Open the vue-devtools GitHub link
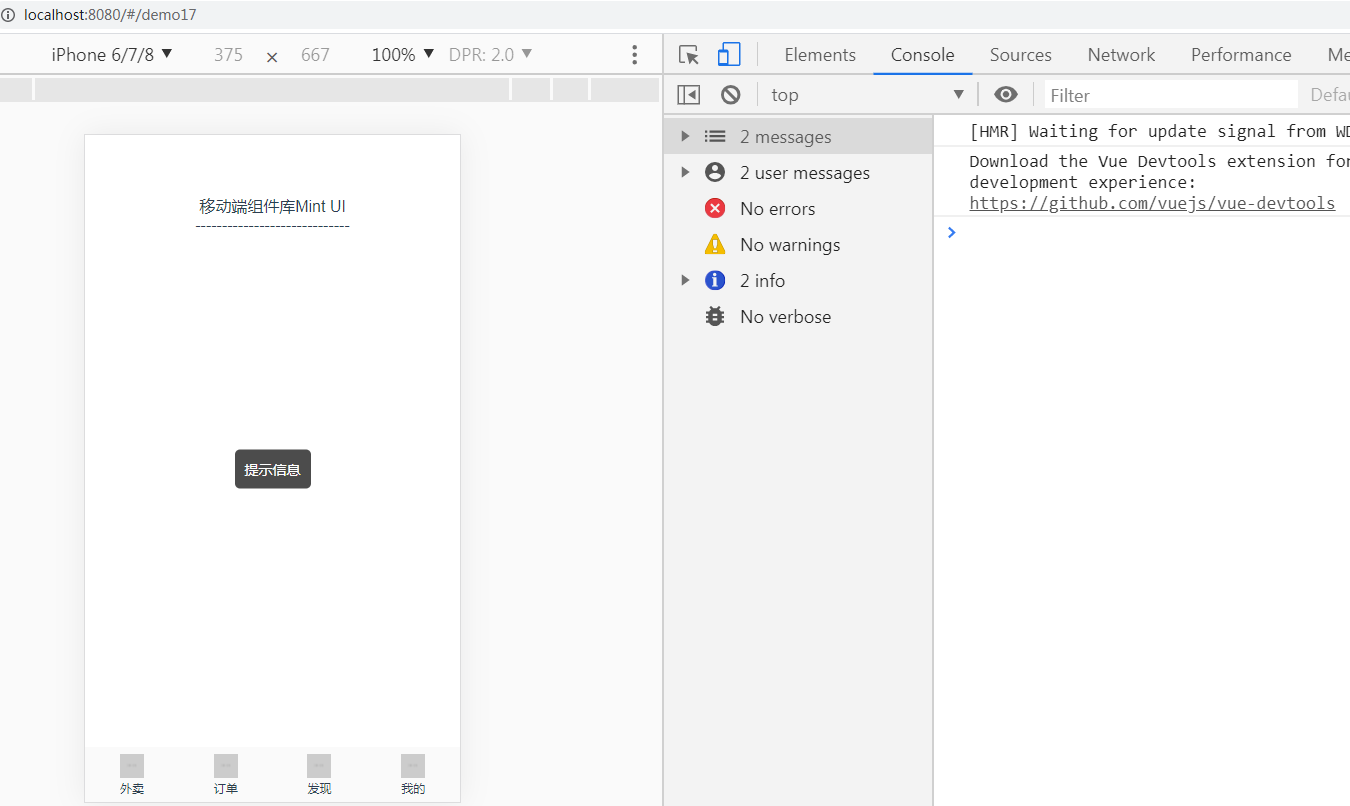The height and width of the screenshot is (806, 1350). pyautogui.click(x=1152, y=203)
